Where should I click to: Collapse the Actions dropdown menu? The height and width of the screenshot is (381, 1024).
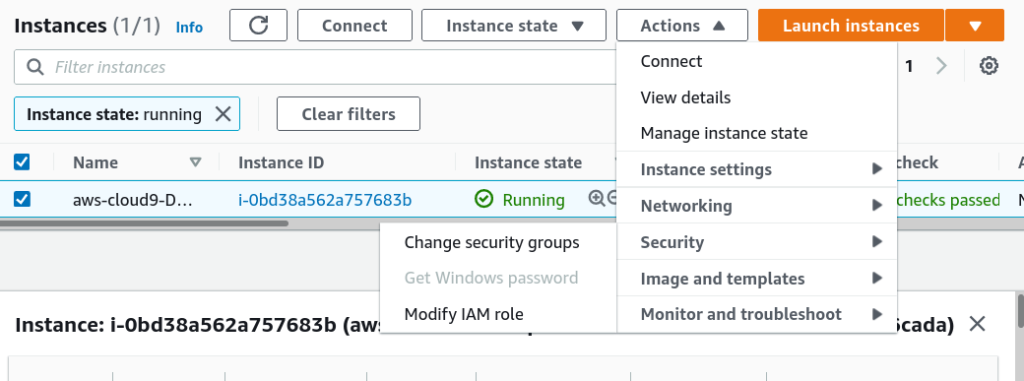pos(682,25)
